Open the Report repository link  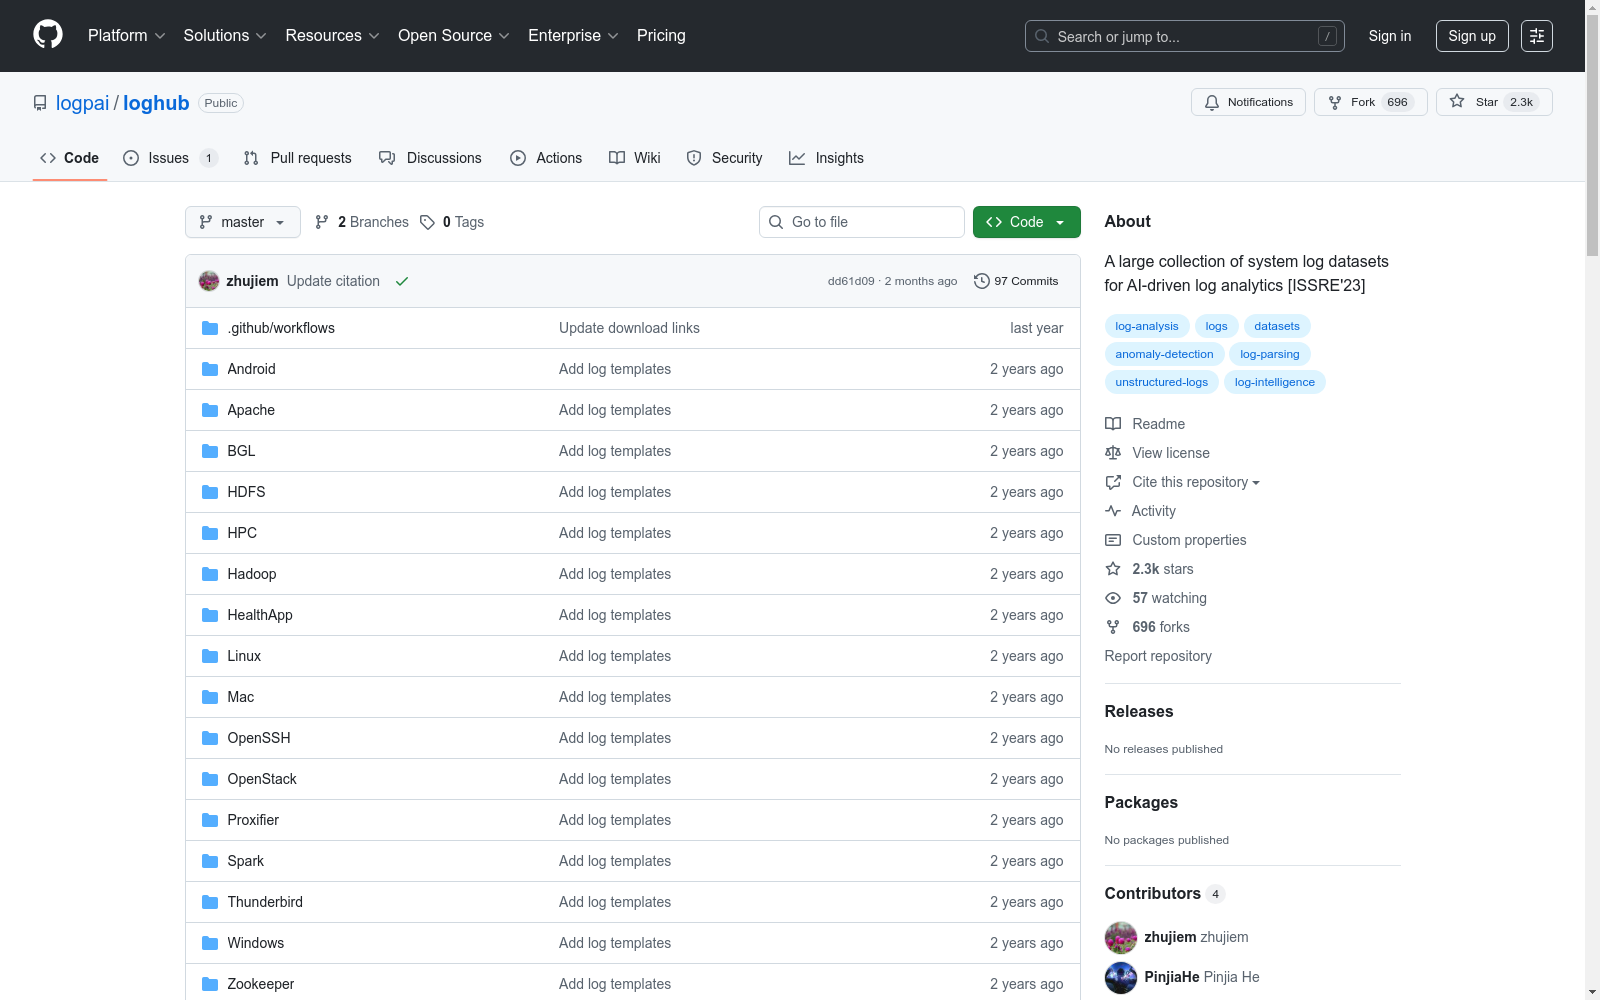[x=1158, y=656]
